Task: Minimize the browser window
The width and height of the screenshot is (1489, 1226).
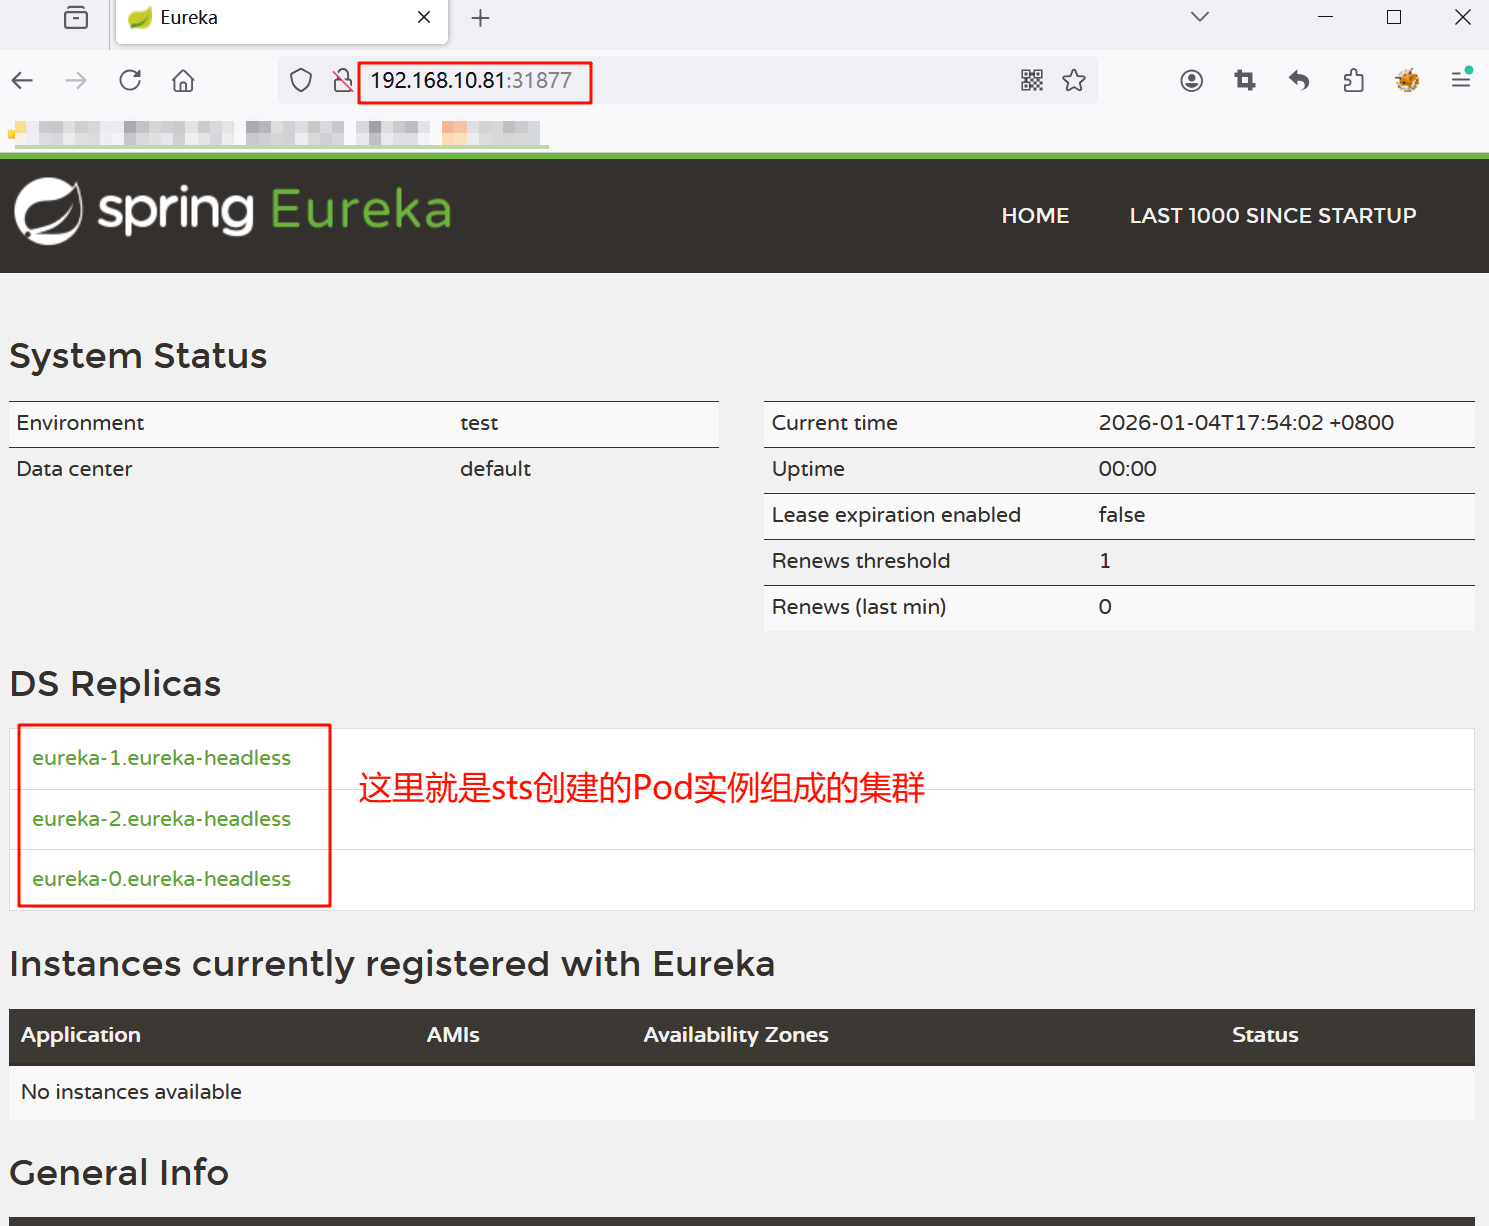Action: coord(1326,17)
